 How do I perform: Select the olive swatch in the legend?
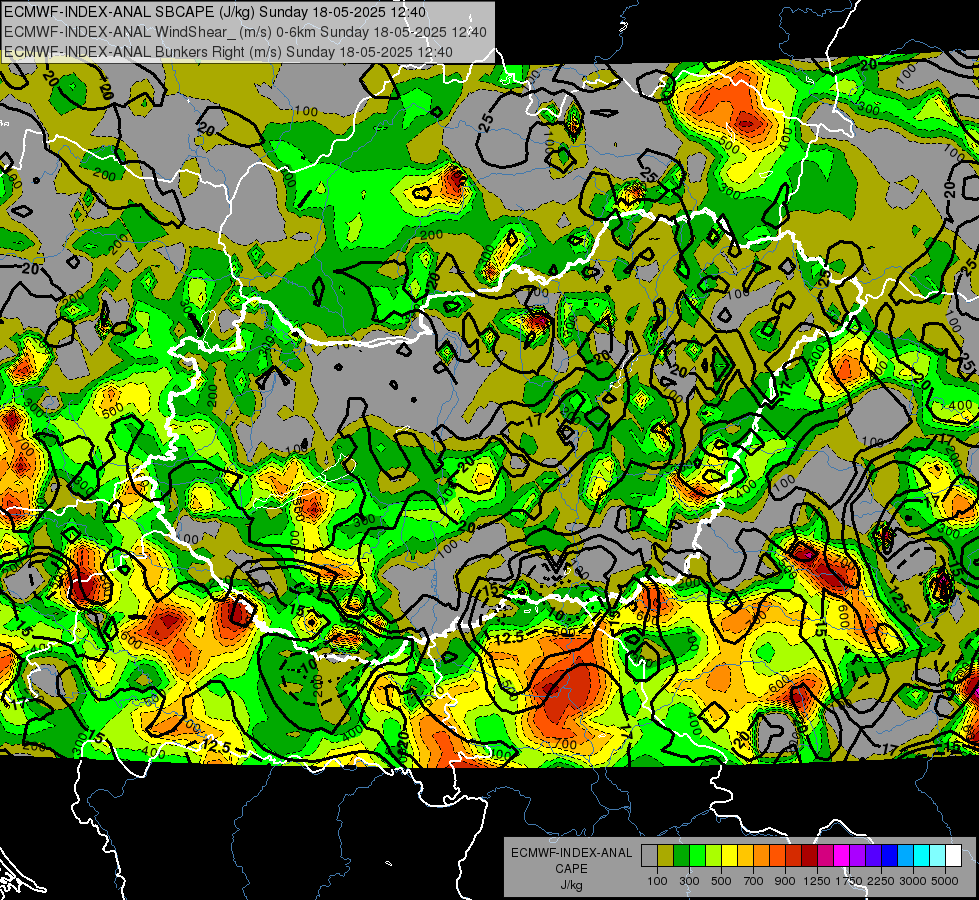pos(665,855)
